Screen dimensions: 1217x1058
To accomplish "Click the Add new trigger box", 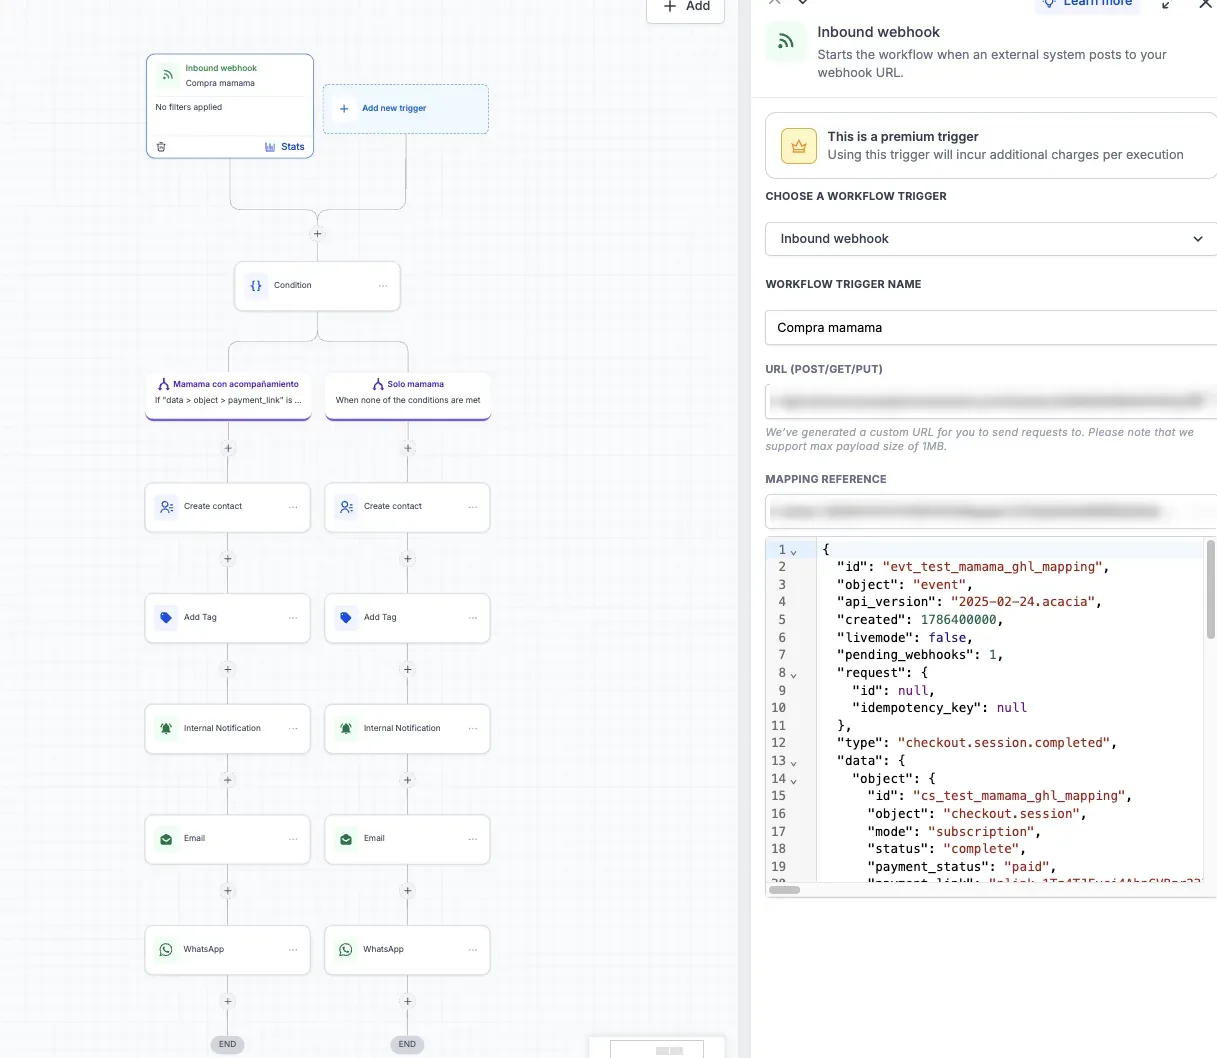I will click(406, 109).
